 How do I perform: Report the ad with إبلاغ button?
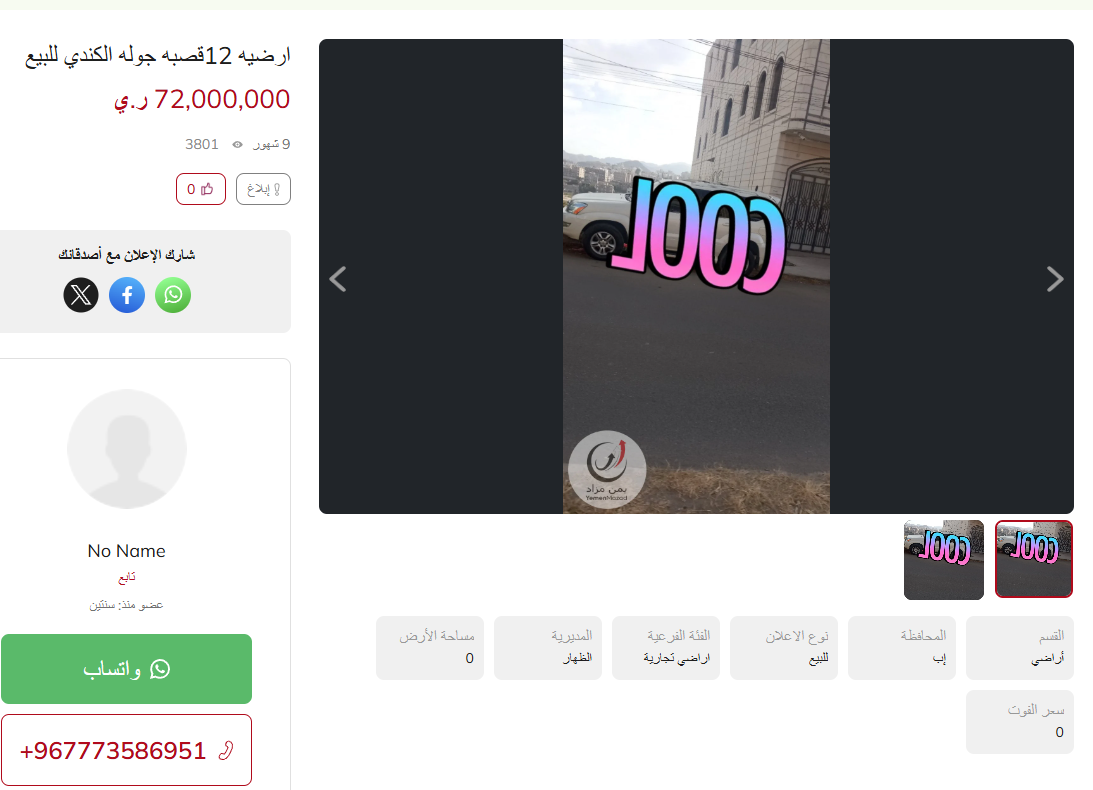263,189
